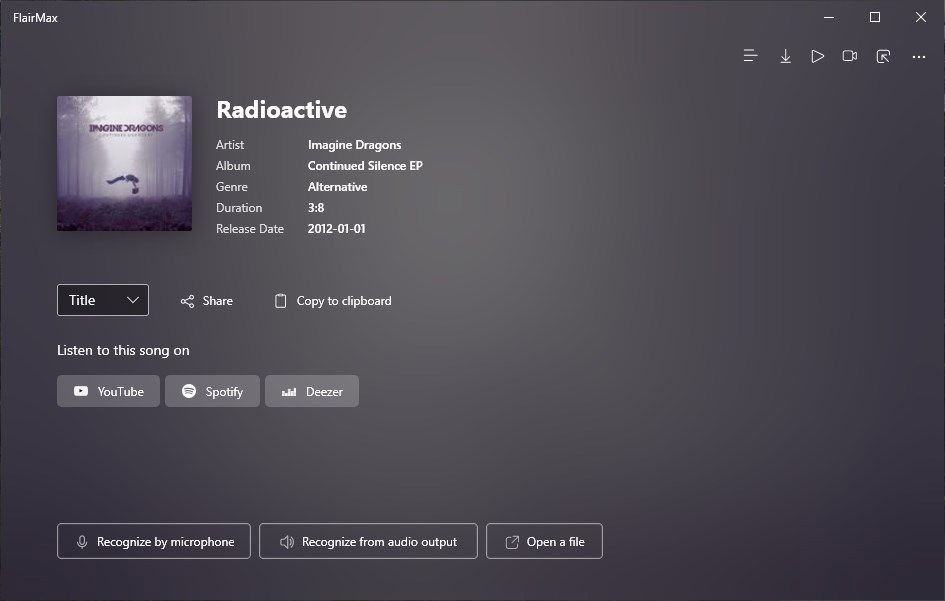Open the song on Spotify
945x601 pixels.
tap(212, 391)
